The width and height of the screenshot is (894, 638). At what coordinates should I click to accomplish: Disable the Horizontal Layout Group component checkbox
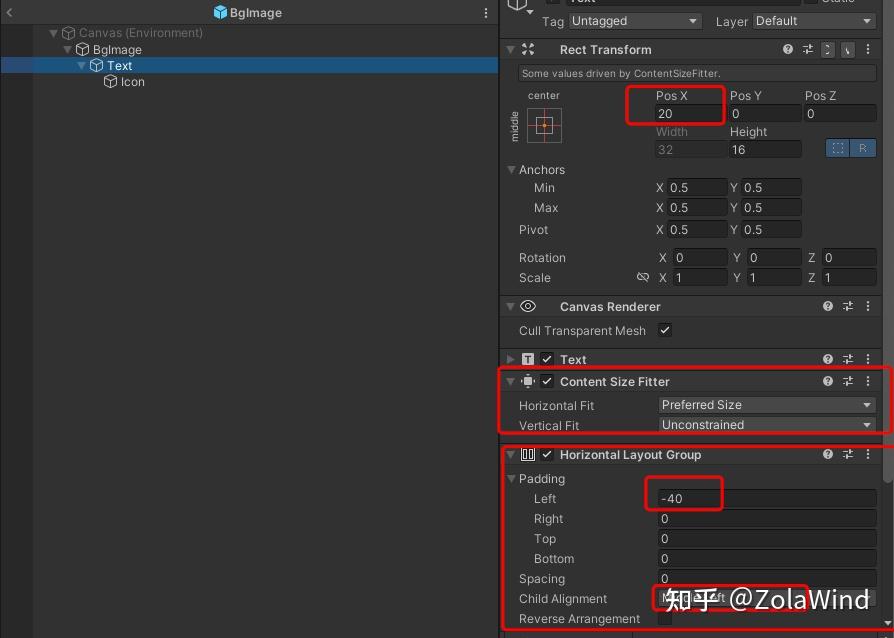click(547, 454)
